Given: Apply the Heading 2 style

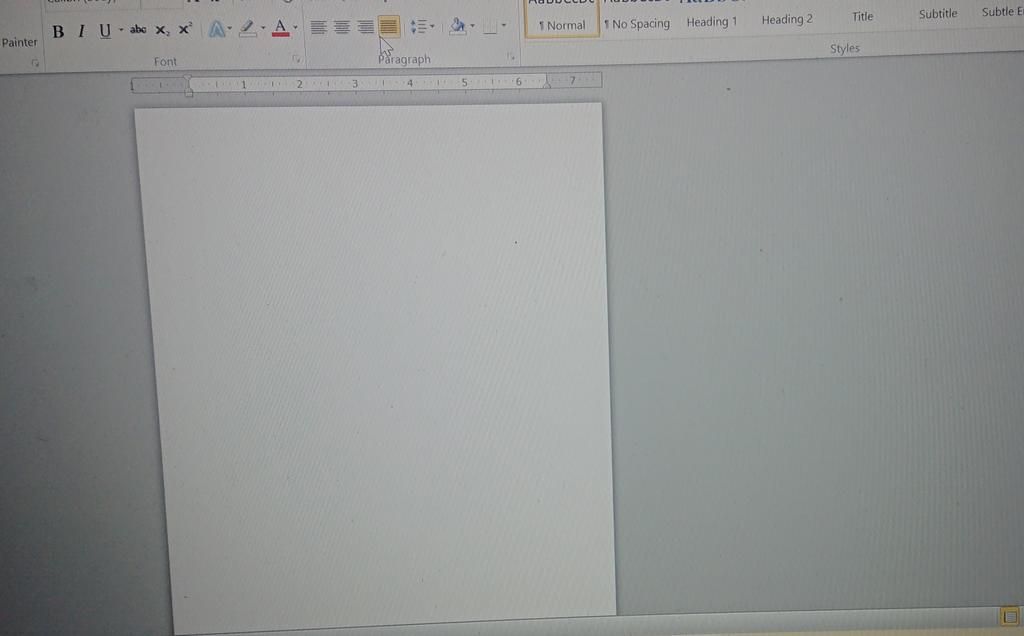Looking at the screenshot, I should click(787, 20).
